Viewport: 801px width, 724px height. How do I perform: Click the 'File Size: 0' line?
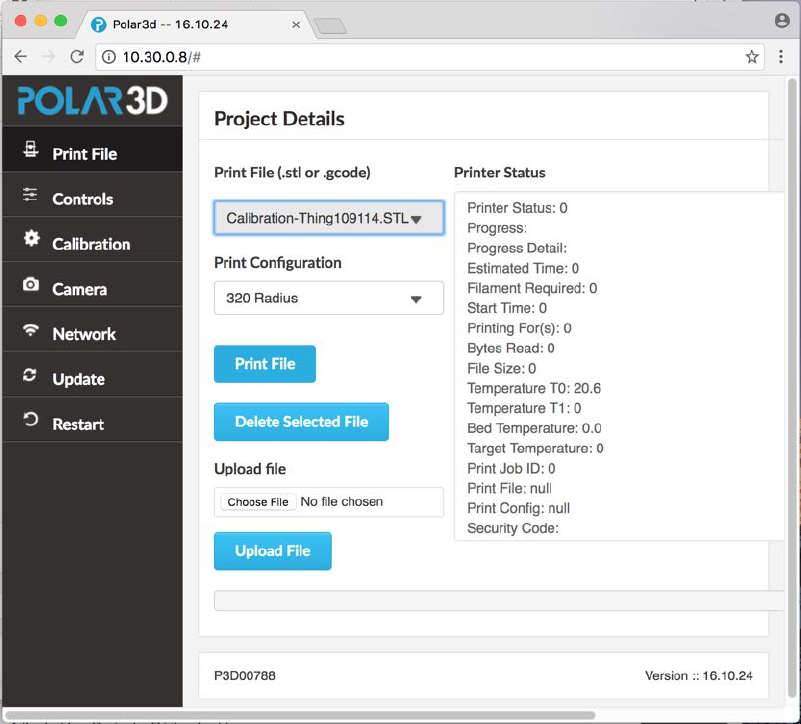pos(501,368)
